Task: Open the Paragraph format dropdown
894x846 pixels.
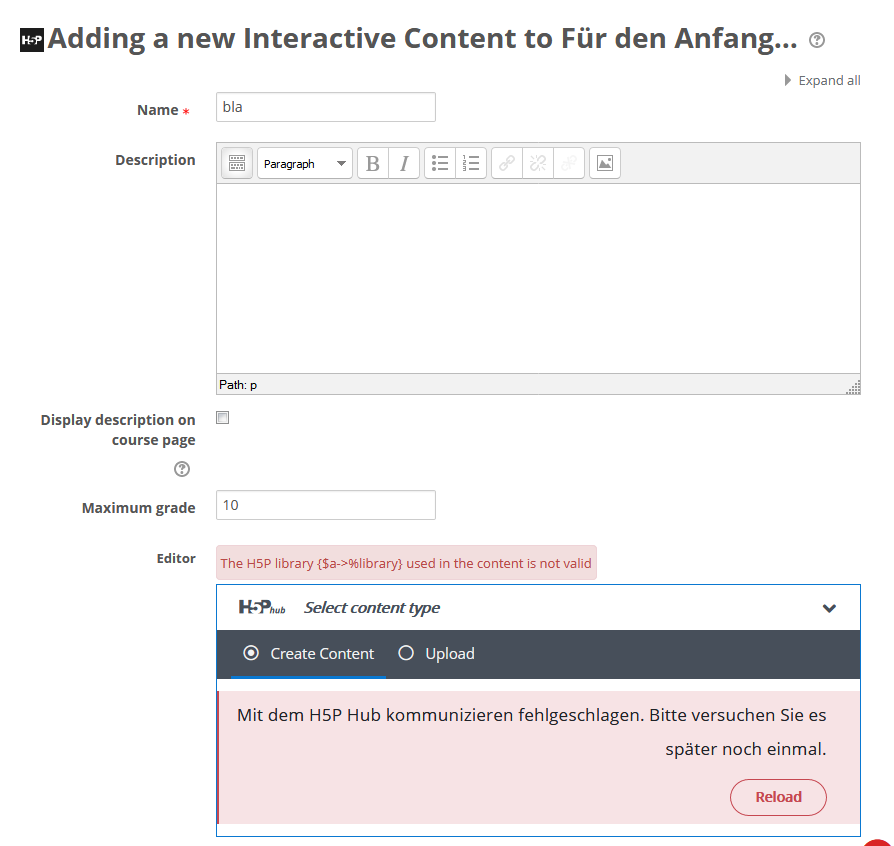Action: tap(305, 163)
